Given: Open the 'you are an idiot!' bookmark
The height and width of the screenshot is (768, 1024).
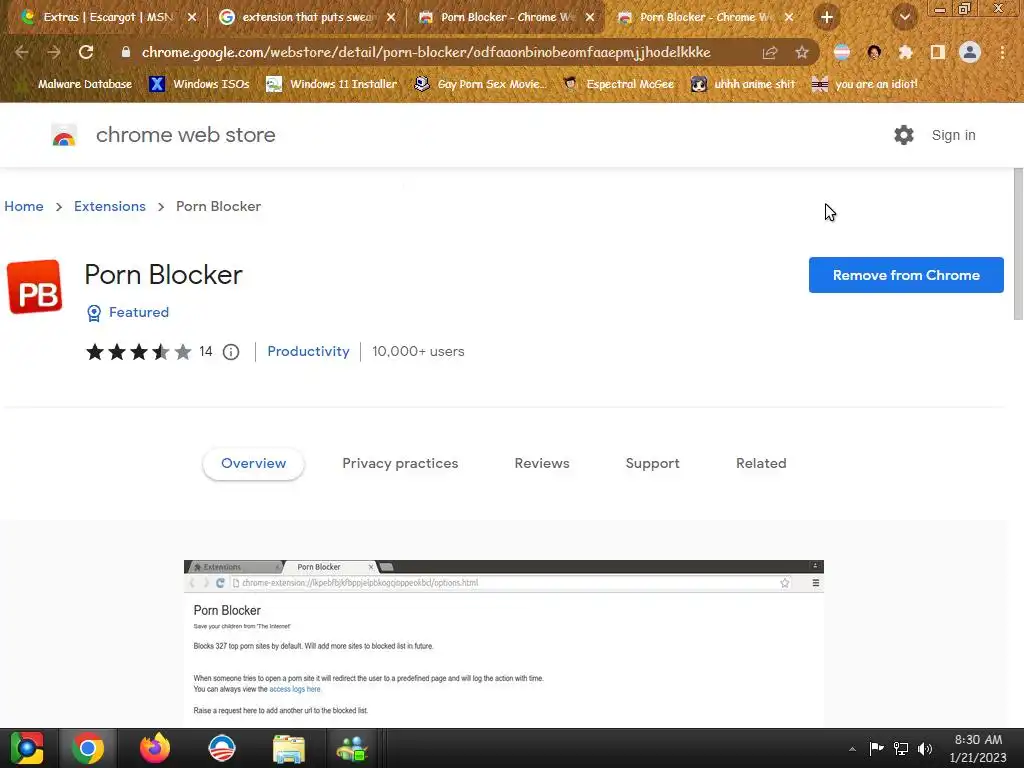Looking at the screenshot, I should pos(865,84).
